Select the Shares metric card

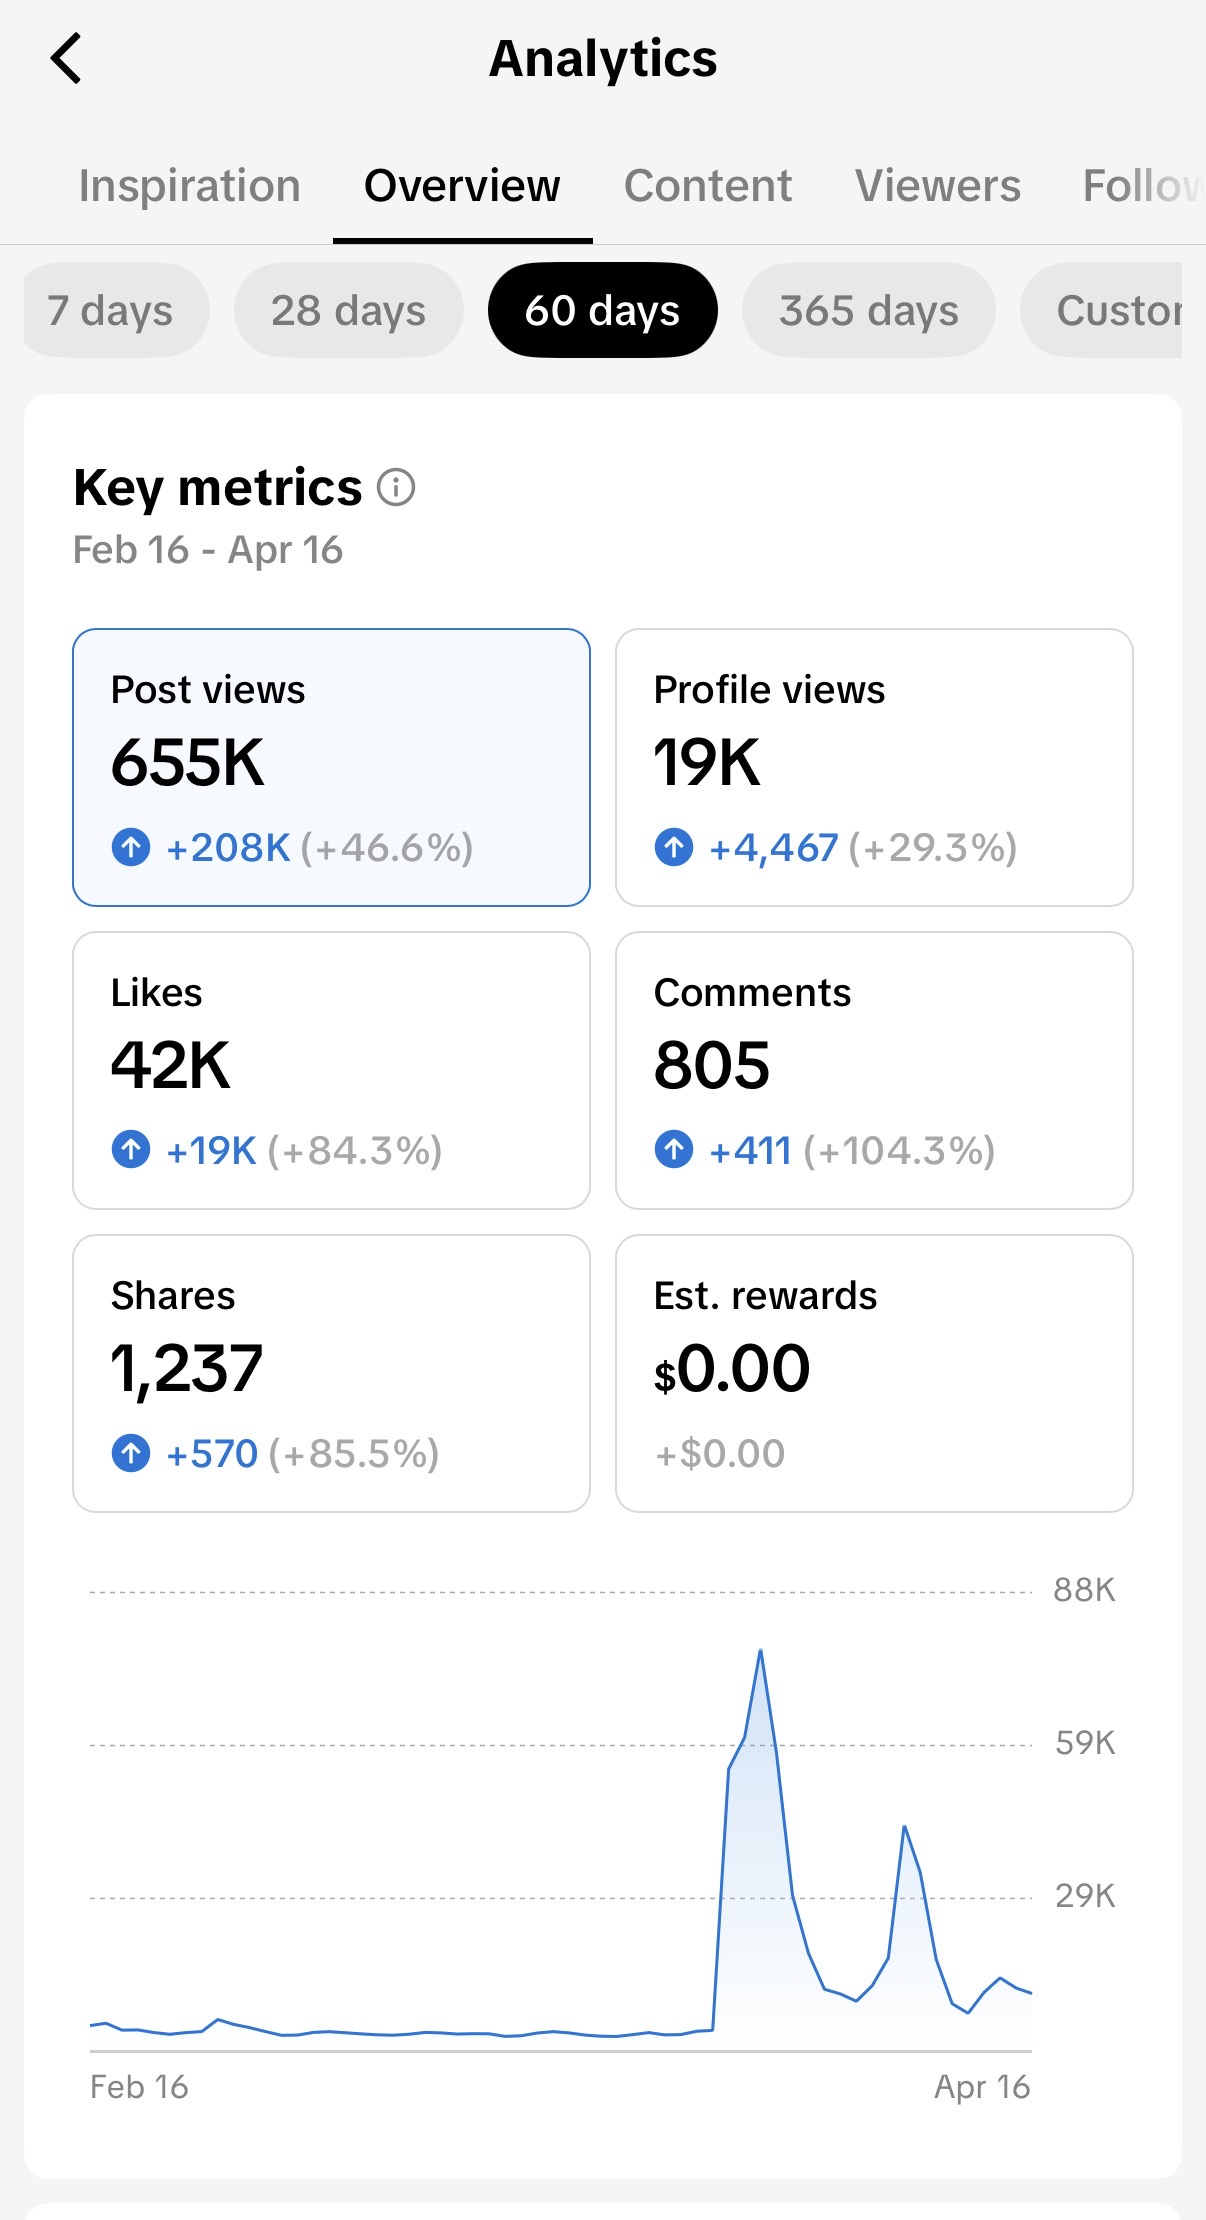[x=331, y=1373]
